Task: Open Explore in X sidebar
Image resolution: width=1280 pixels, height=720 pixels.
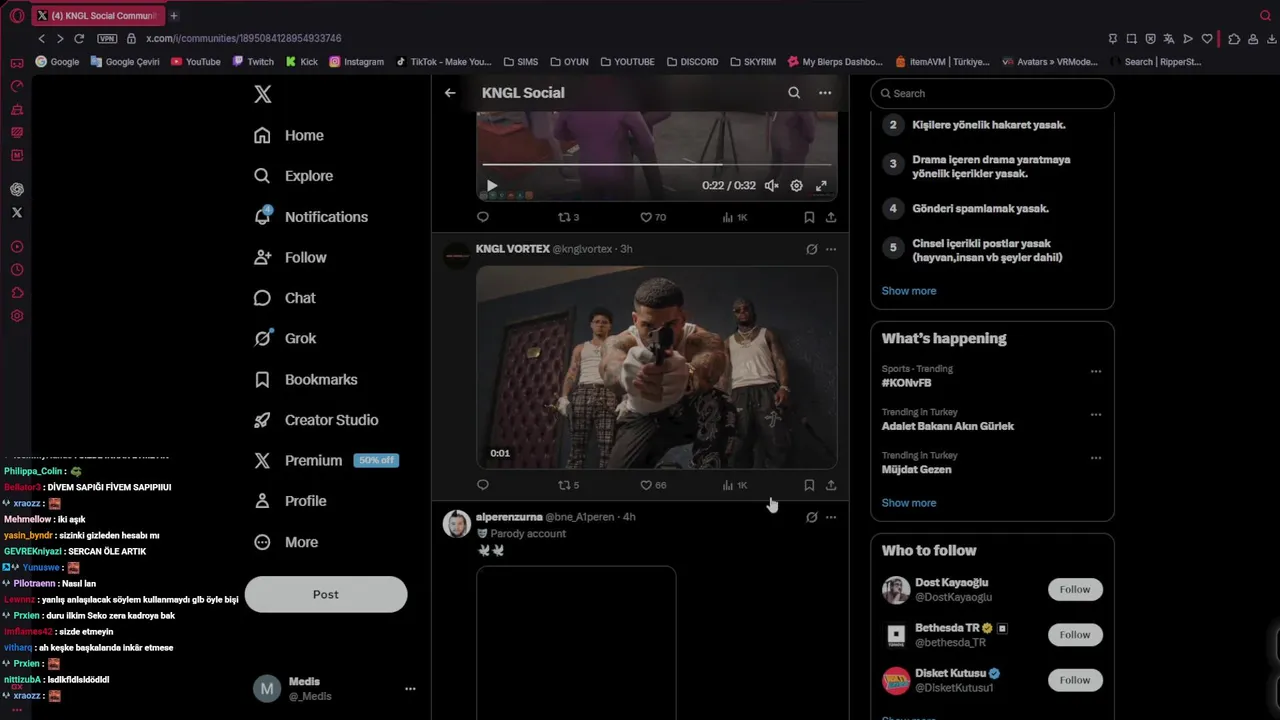Action: 293,176
